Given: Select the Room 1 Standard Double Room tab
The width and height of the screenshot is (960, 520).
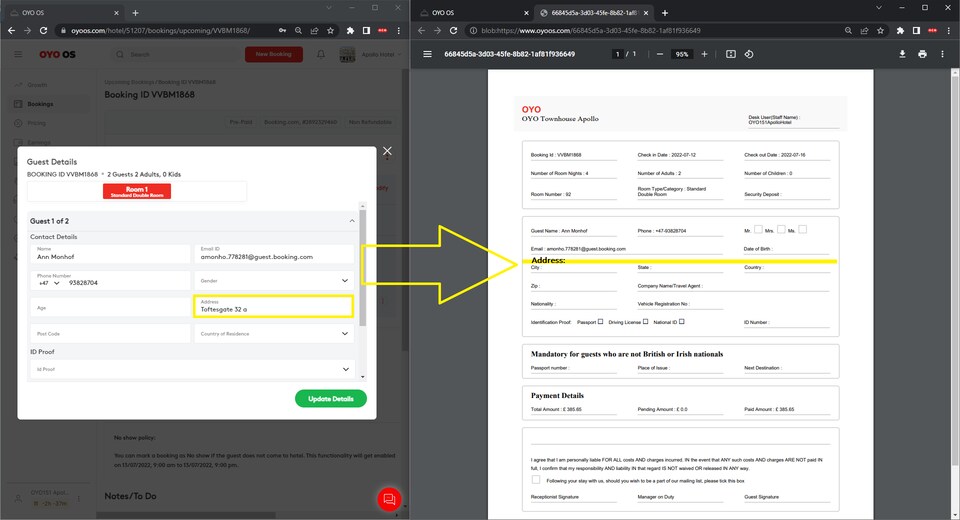Looking at the screenshot, I should click(x=137, y=191).
